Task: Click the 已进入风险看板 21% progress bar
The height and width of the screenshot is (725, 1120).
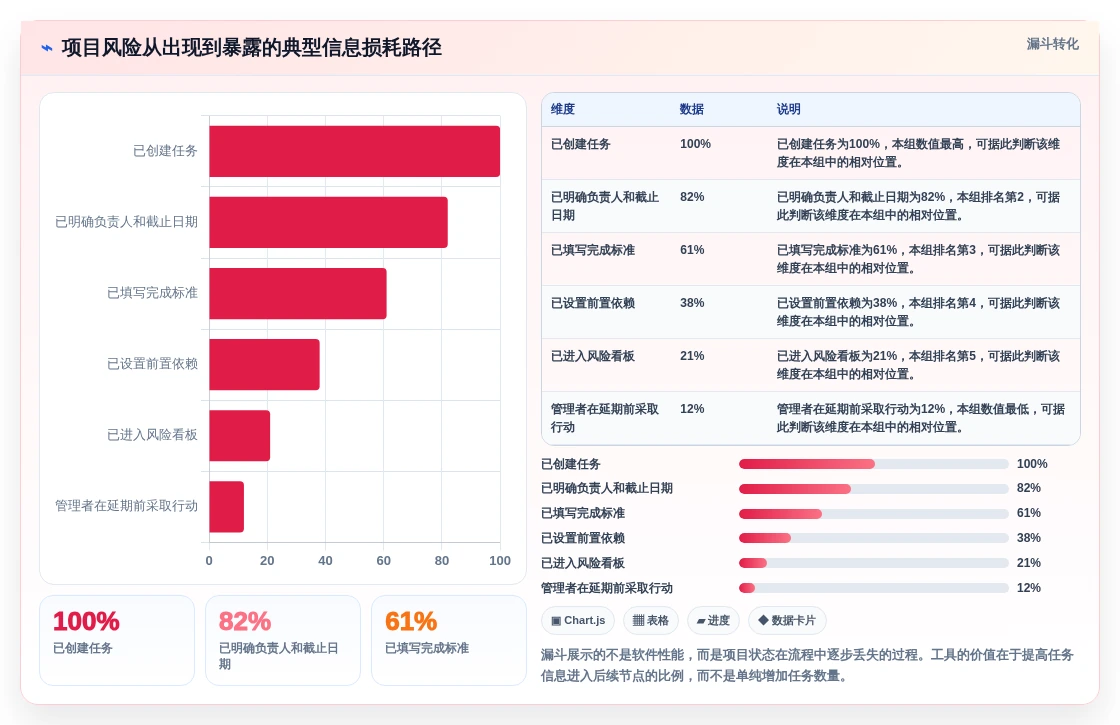Action: pyautogui.click(x=874, y=564)
